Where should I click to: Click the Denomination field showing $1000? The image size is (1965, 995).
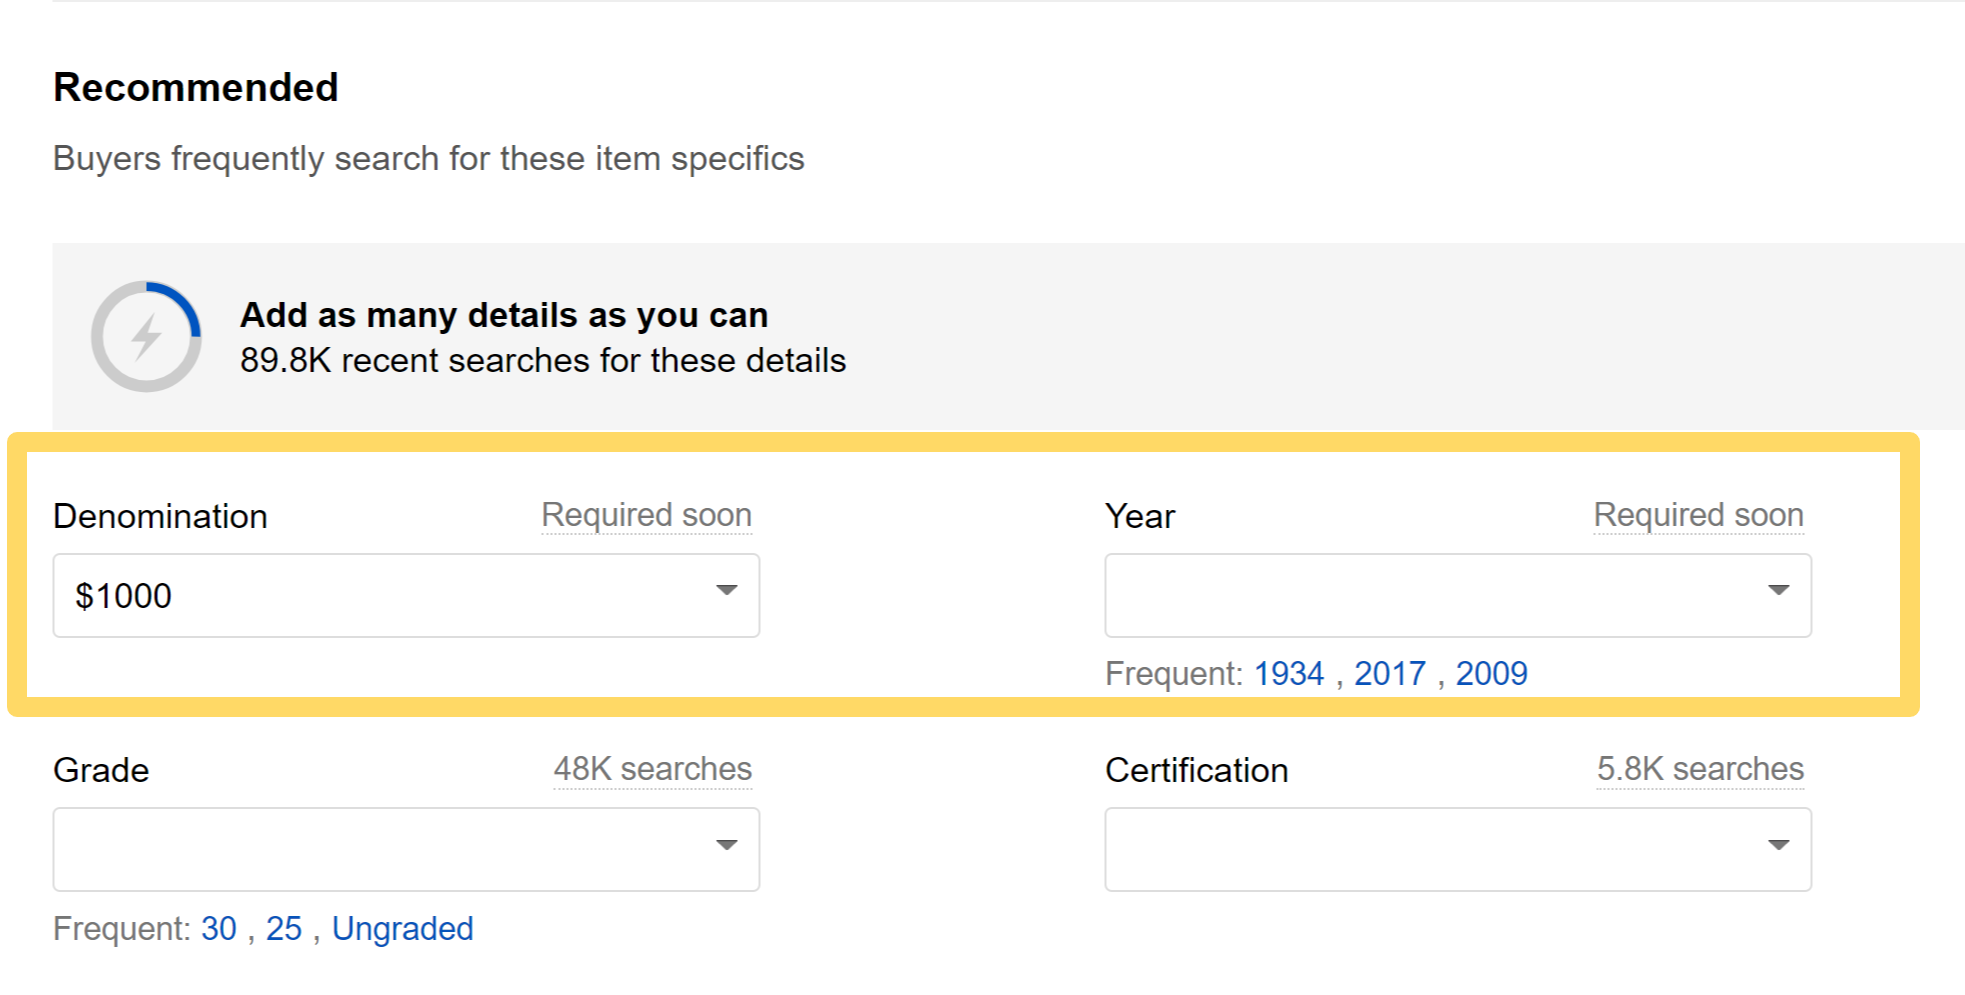click(406, 595)
